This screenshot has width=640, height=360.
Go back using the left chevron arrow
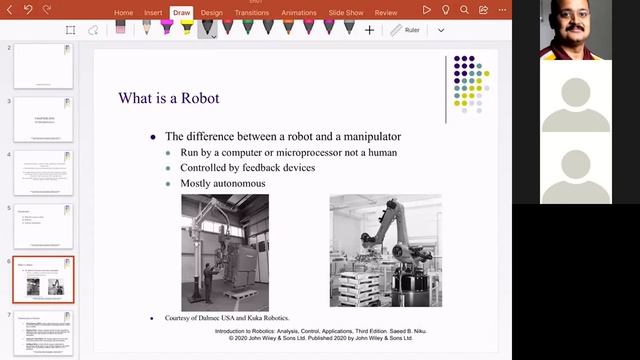9,9
